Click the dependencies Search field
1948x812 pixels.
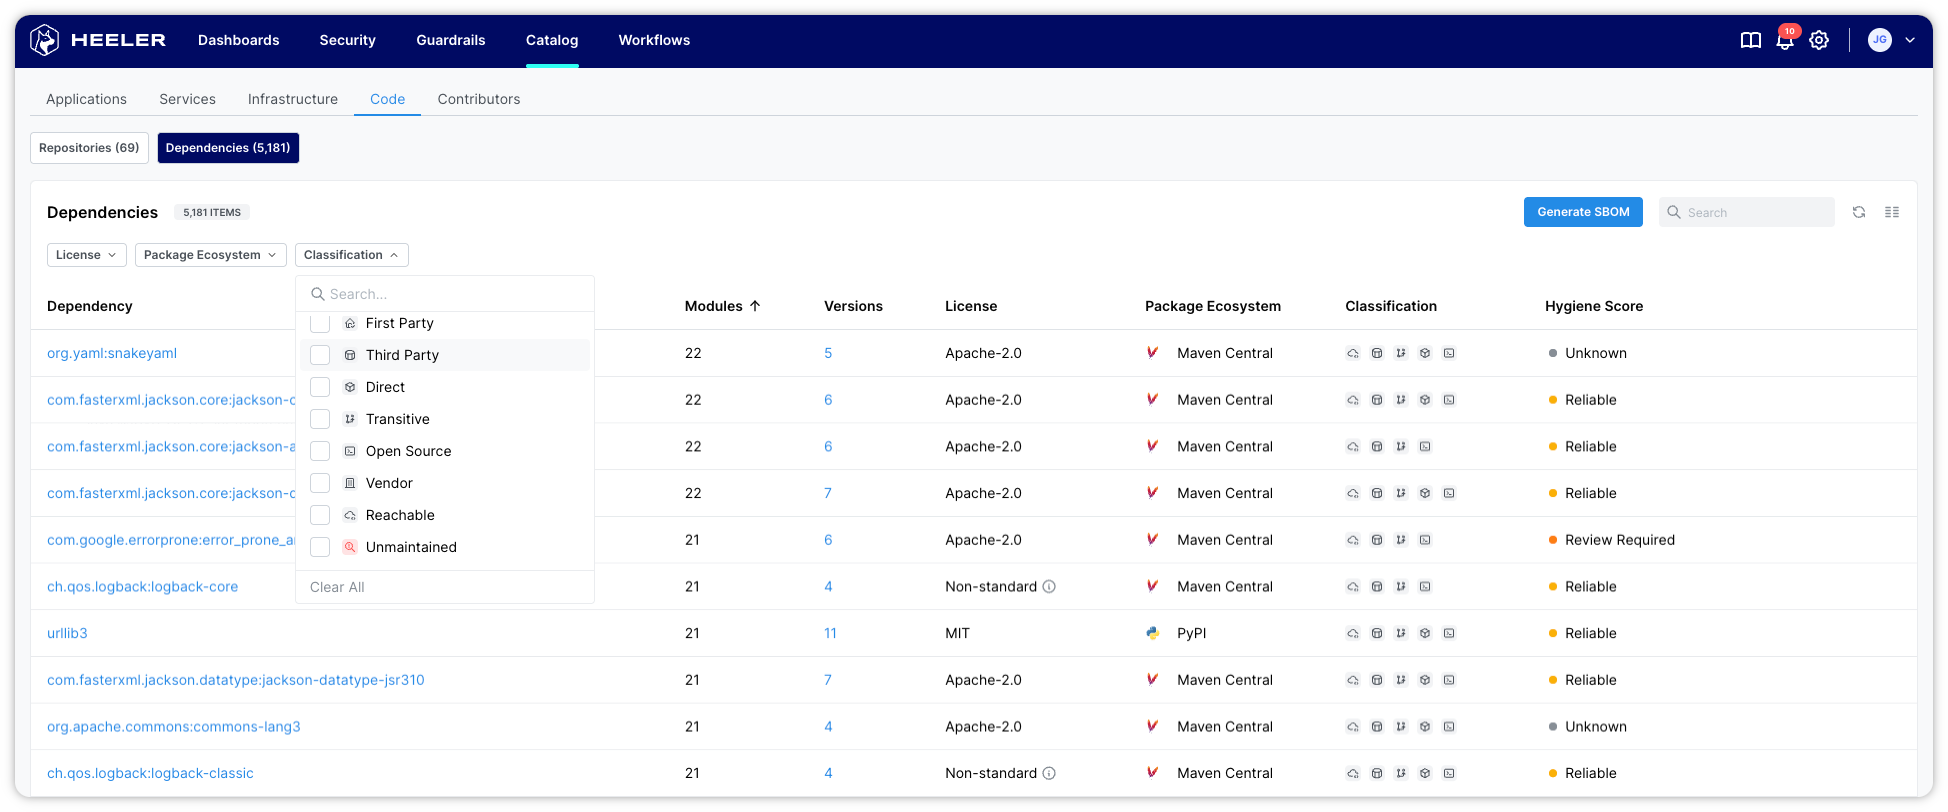1755,212
